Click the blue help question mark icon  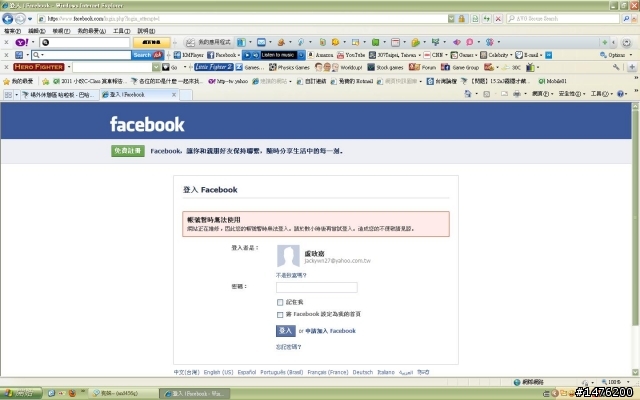pos(620,94)
